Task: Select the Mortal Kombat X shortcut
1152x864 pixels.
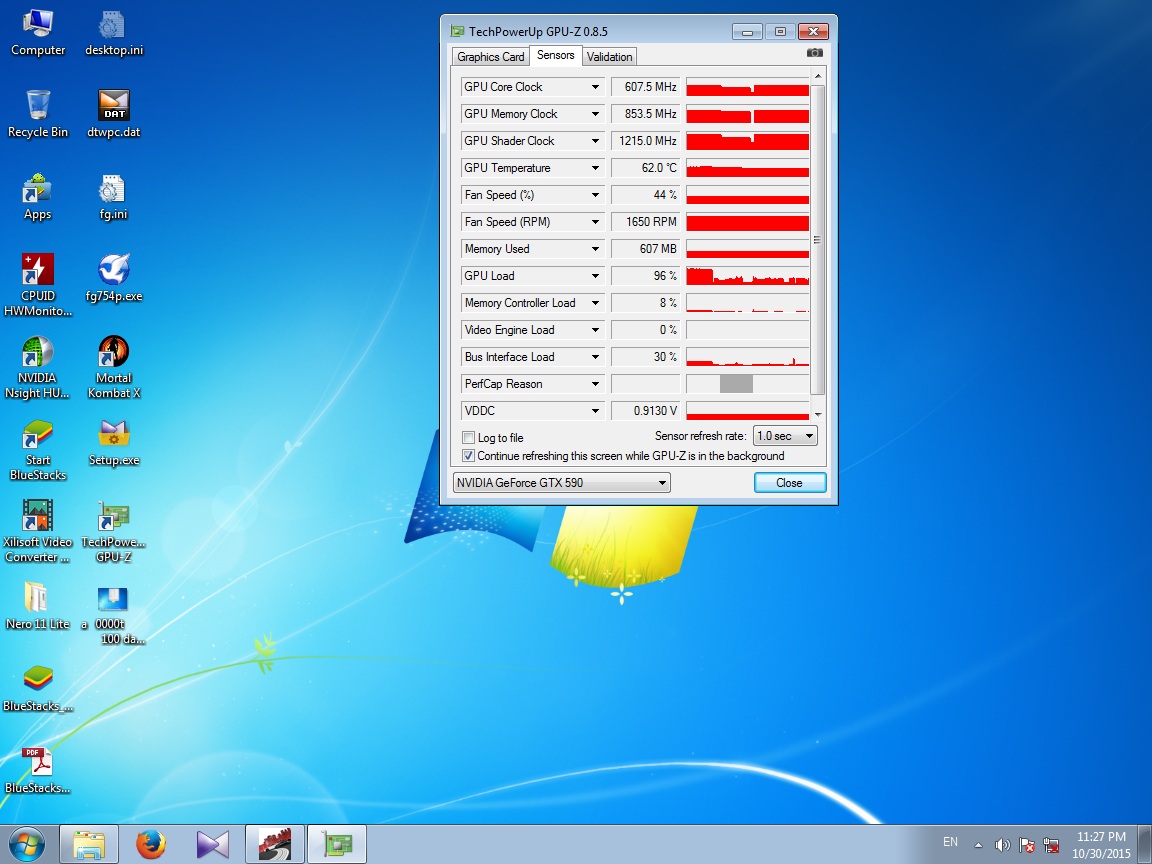Action: 114,367
